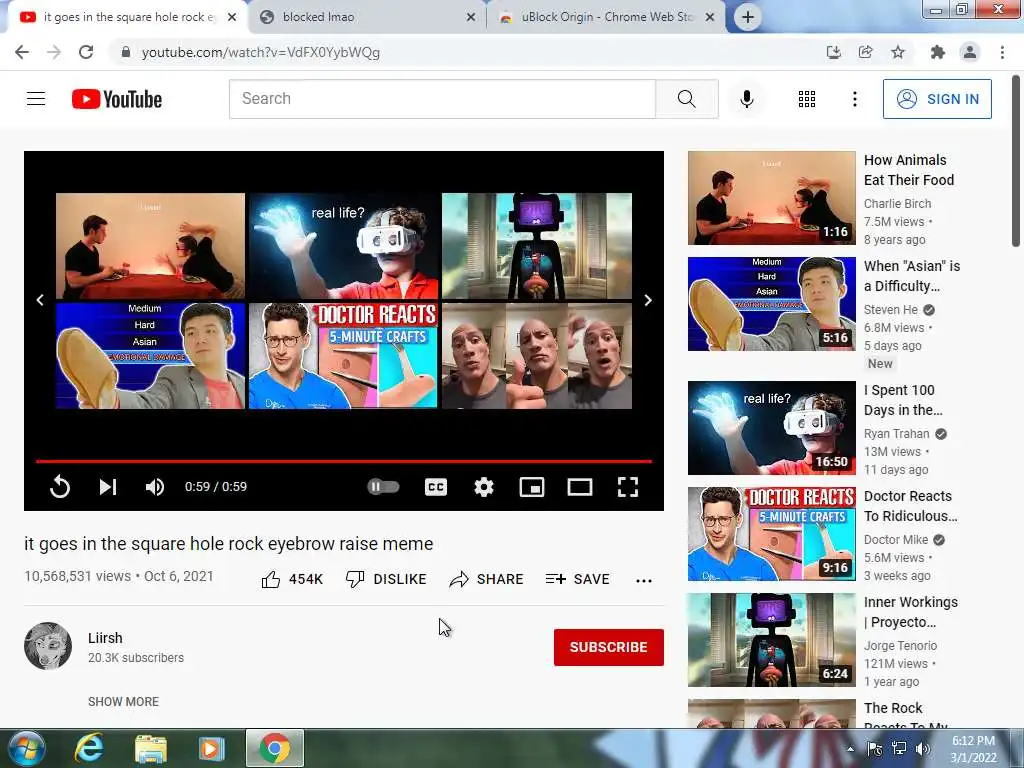1024x768 pixels.
Task: Click the page vertical scrollbar
Action: (x=1016, y=161)
